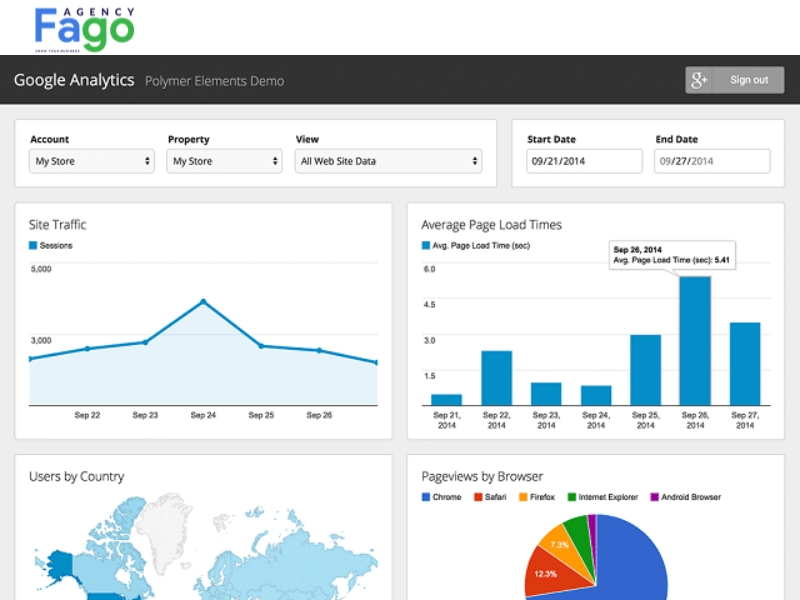Image resolution: width=800 pixels, height=600 pixels.
Task: Click the Sessions legend swatch
Action: click(x=33, y=245)
